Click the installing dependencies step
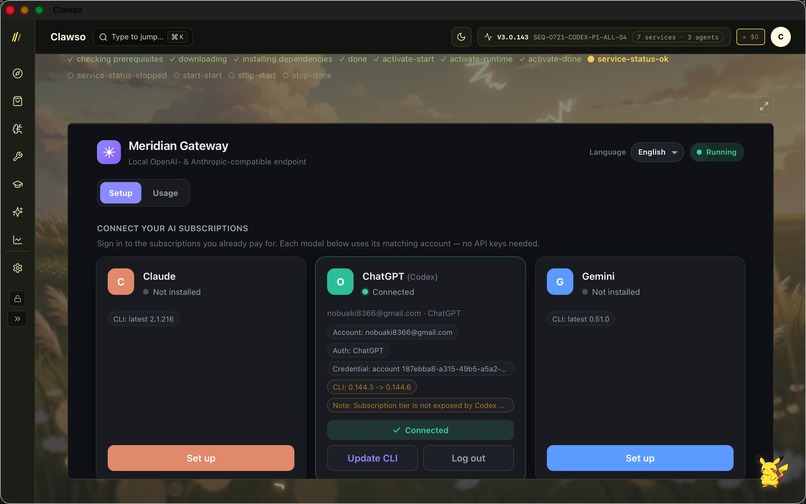 point(283,59)
